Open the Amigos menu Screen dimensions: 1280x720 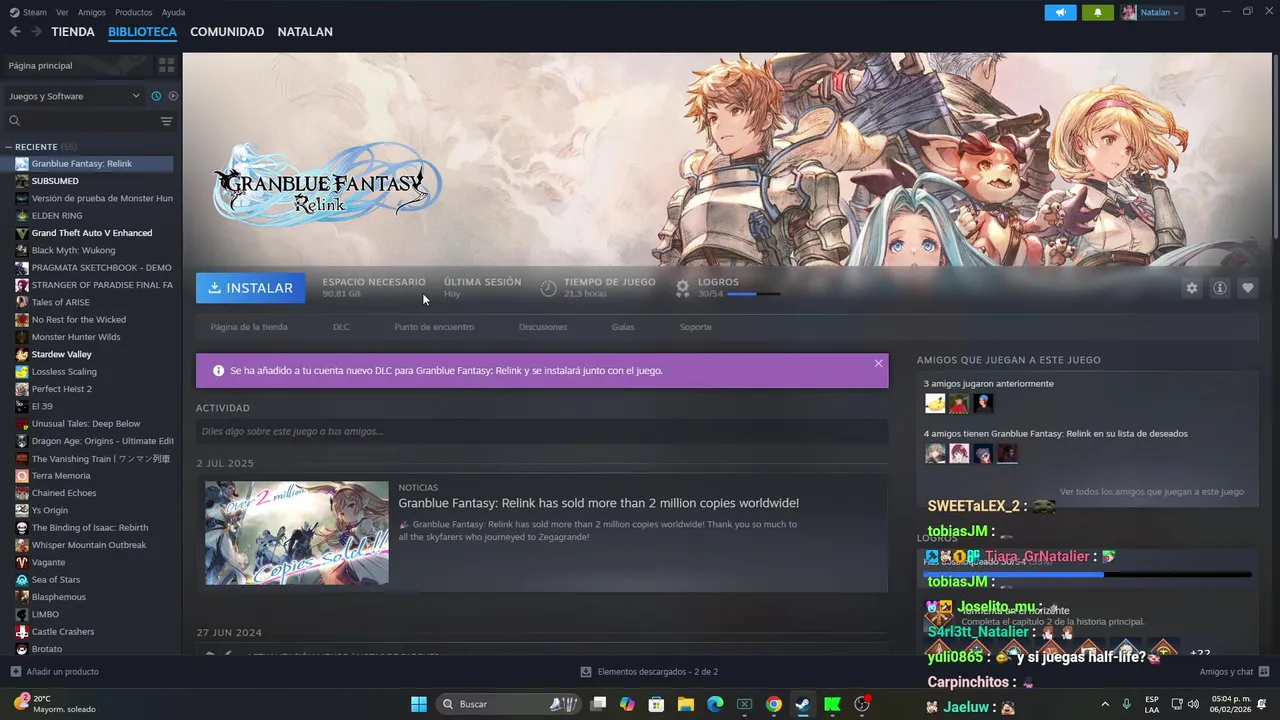point(92,12)
